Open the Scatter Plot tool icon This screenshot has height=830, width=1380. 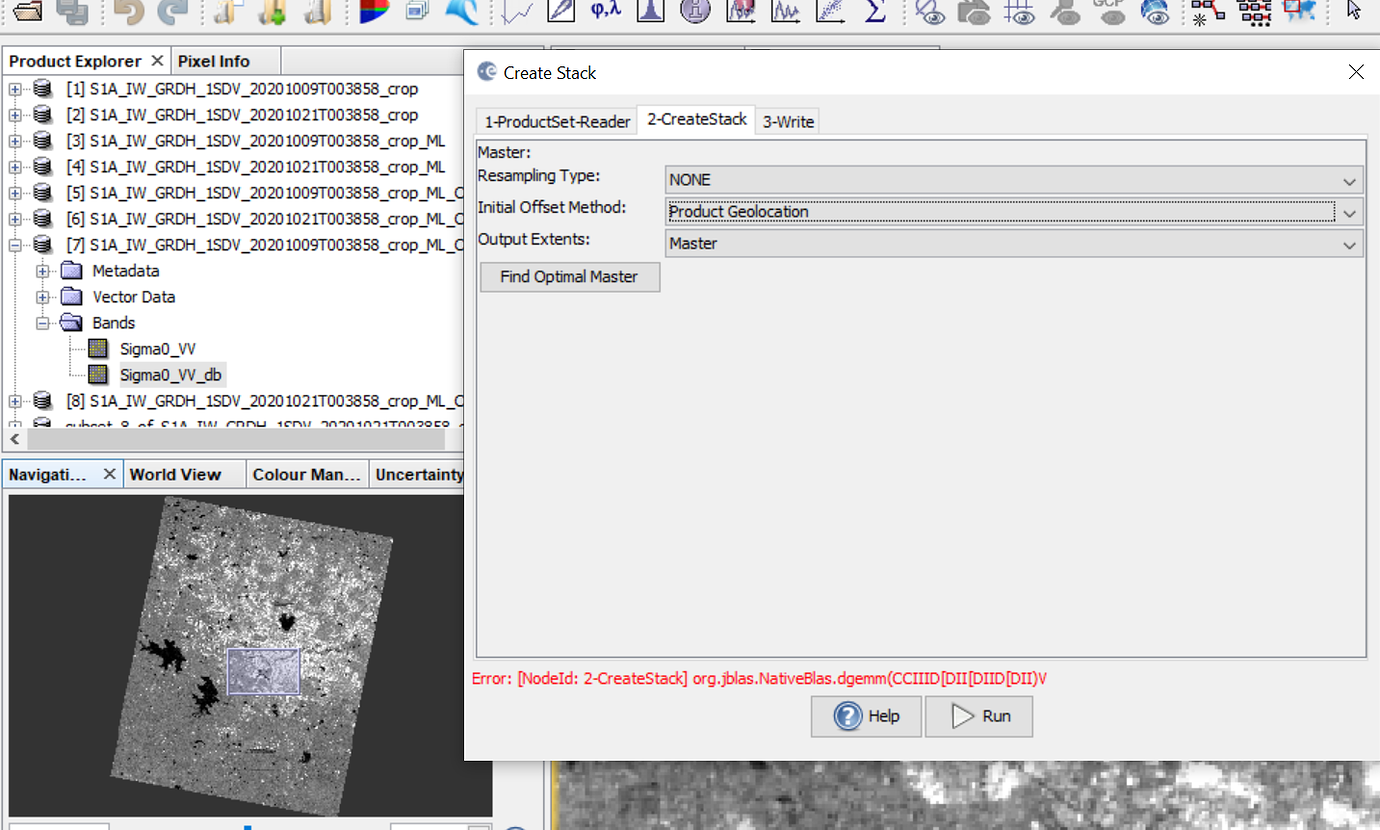pos(830,10)
